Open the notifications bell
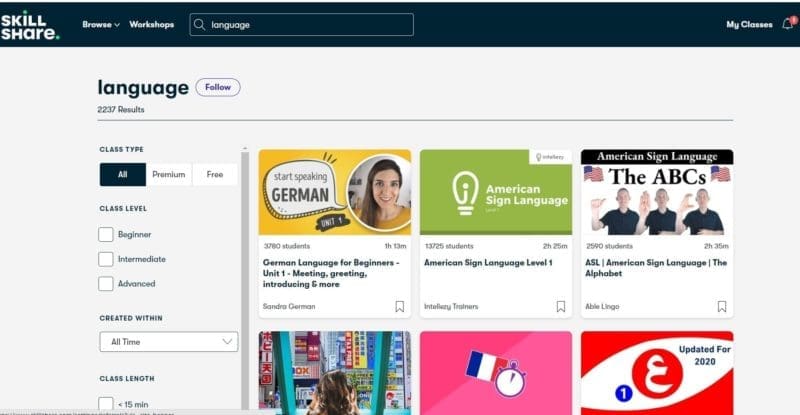Screen dimensions: 800x415 click(788, 23)
